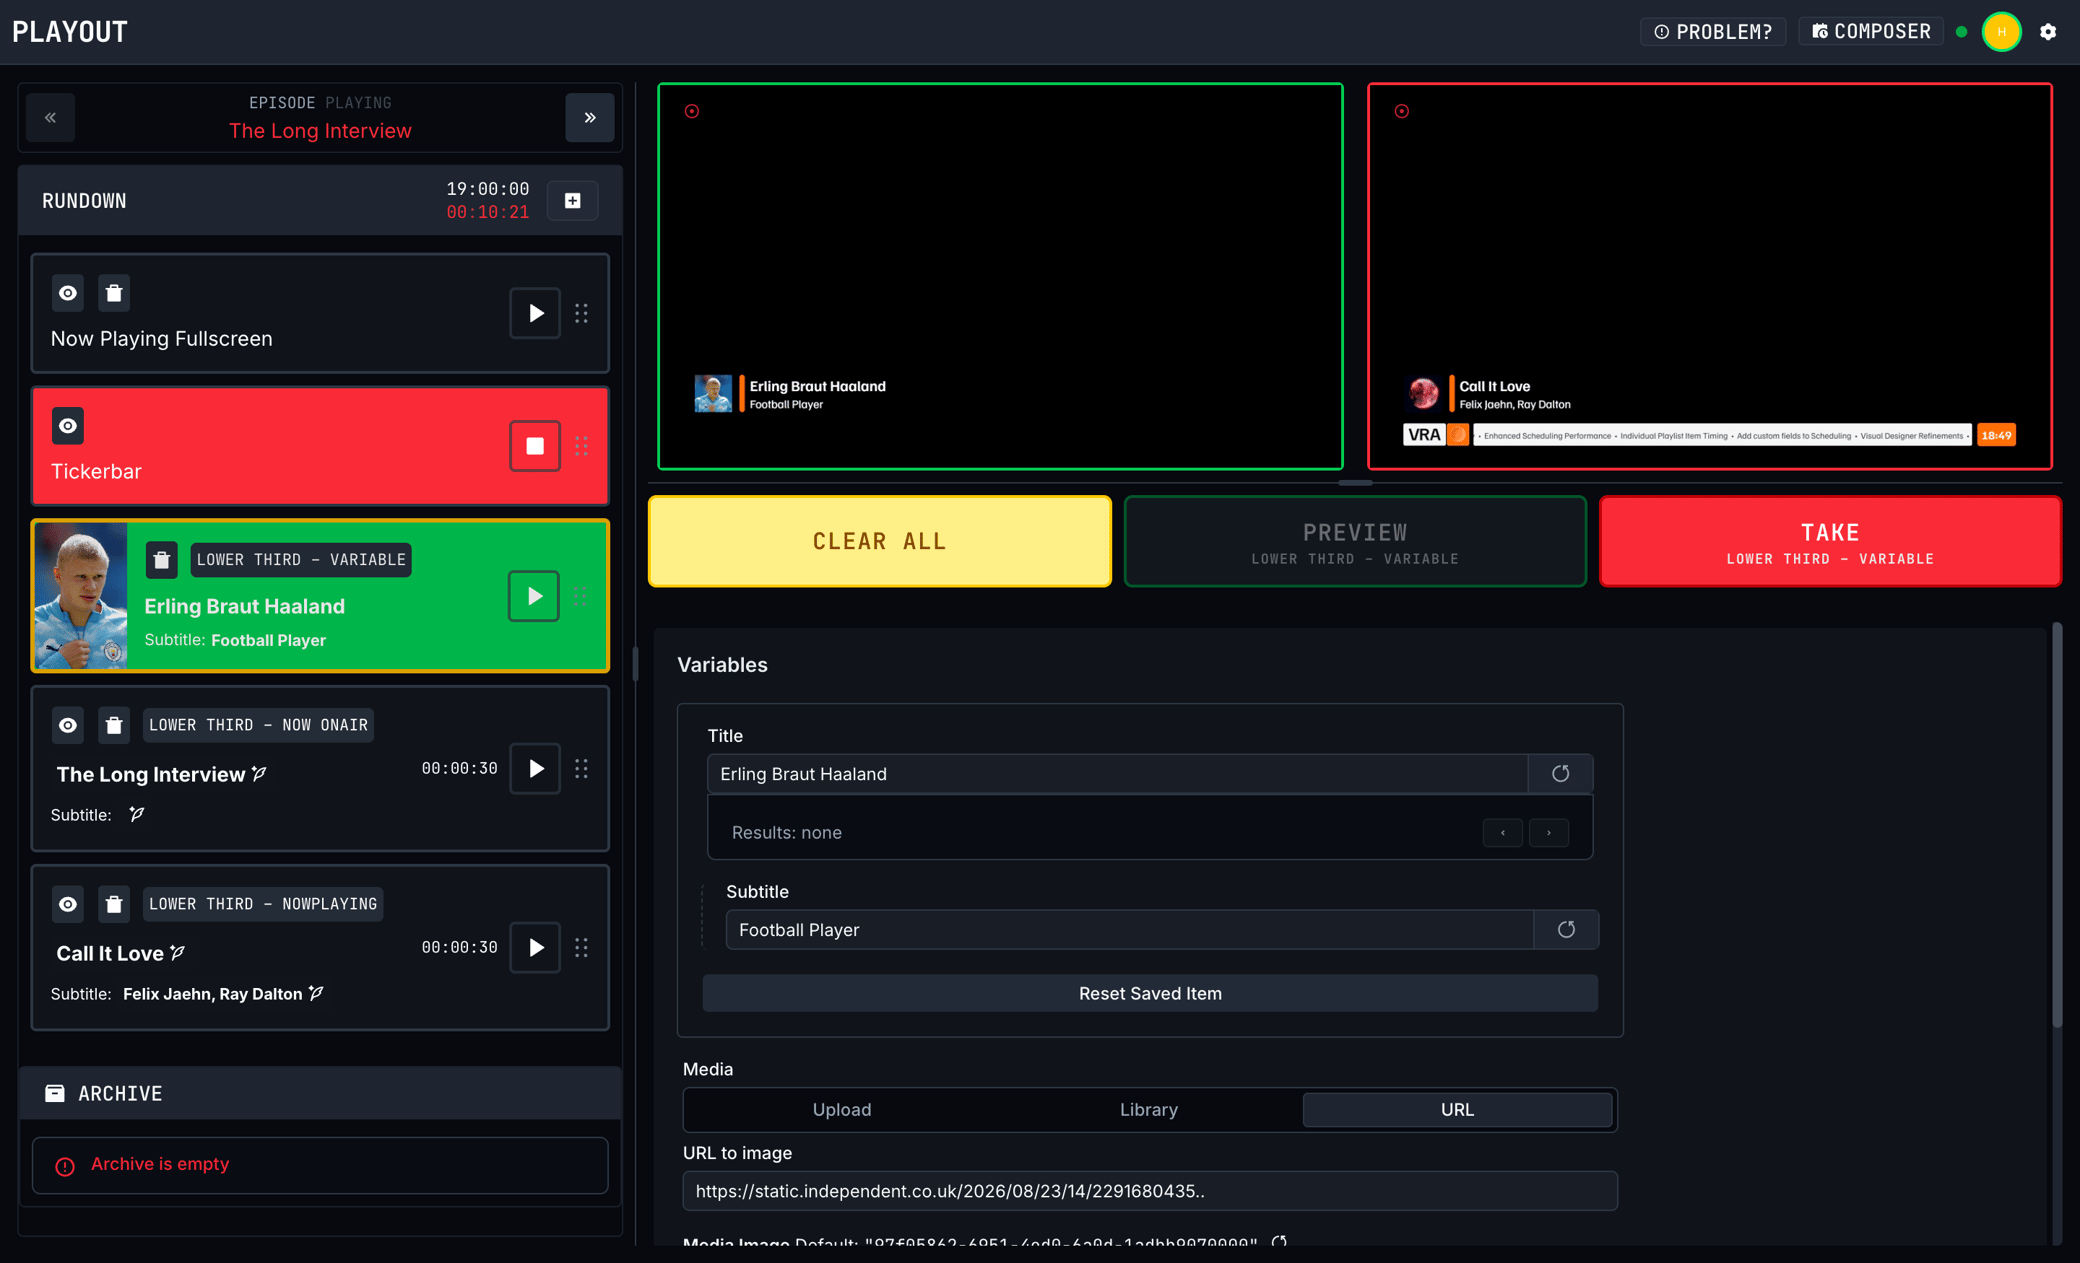The height and width of the screenshot is (1263, 2080).
Task: Grab drag handle of Call It Love
Action: coord(582,948)
